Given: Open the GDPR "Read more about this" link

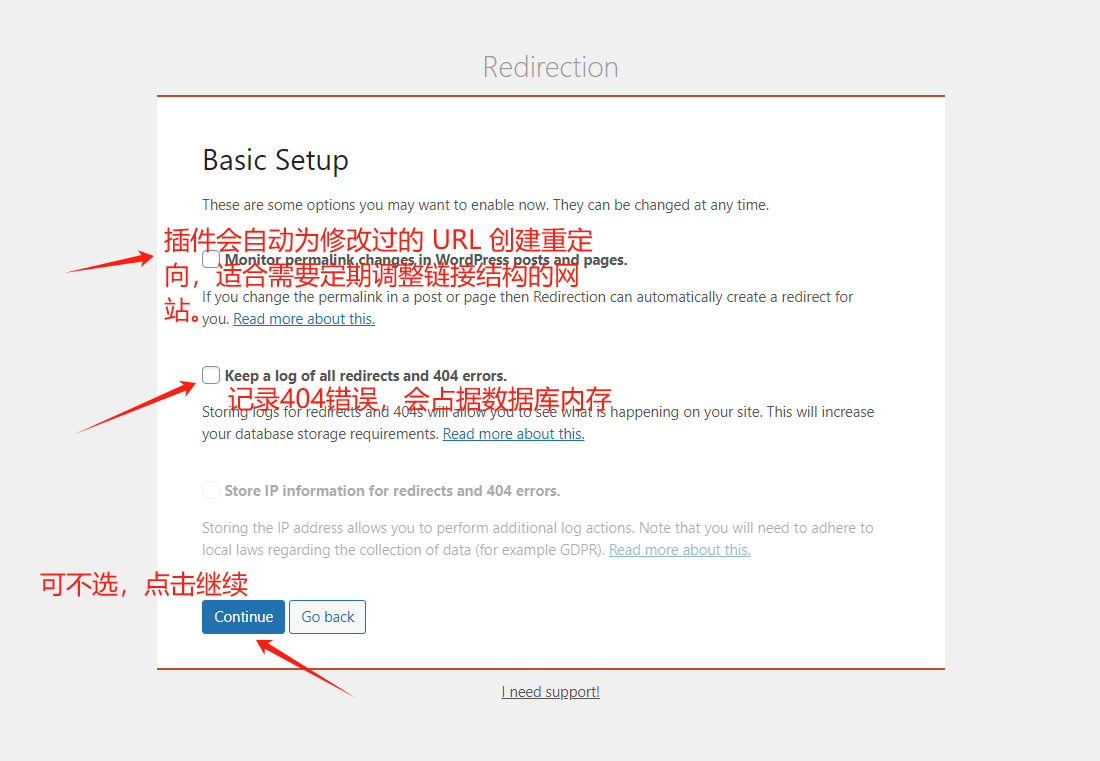Looking at the screenshot, I should [x=679, y=549].
